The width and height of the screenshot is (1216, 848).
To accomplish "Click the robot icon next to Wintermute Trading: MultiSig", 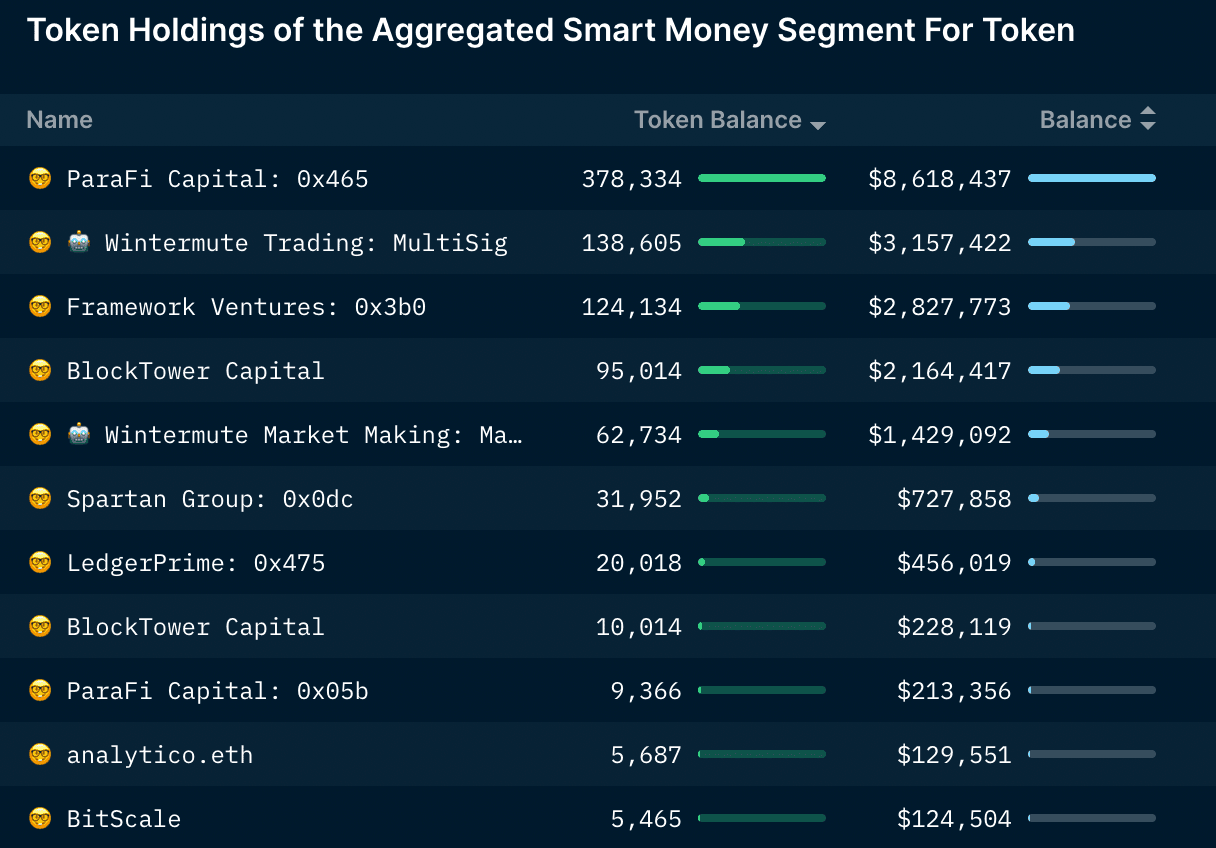I will click(x=78, y=242).
